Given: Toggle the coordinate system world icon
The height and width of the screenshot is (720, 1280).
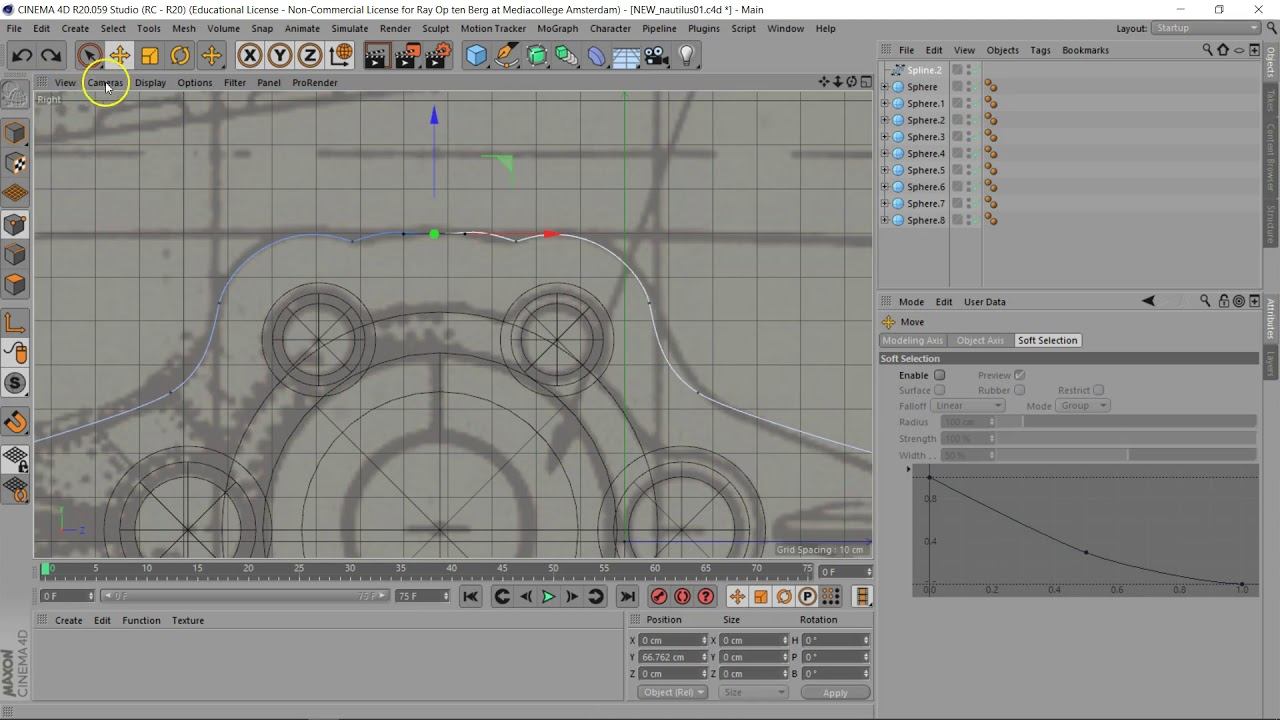Looking at the screenshot, I should (x=340, y=55).
